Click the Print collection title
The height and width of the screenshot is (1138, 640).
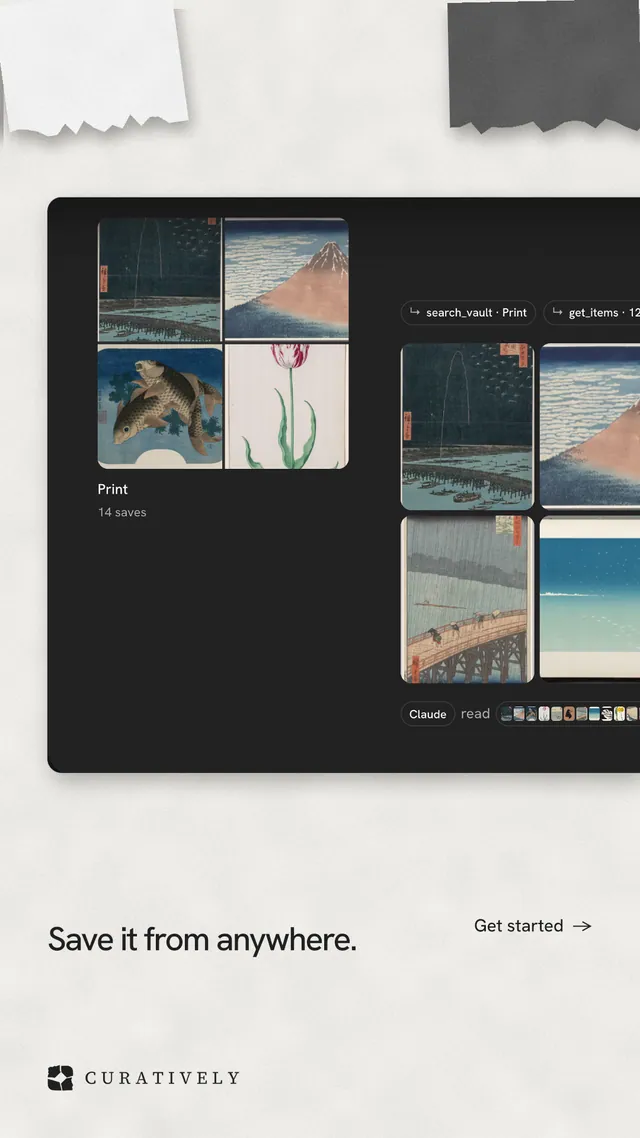(x=112, y=489)
